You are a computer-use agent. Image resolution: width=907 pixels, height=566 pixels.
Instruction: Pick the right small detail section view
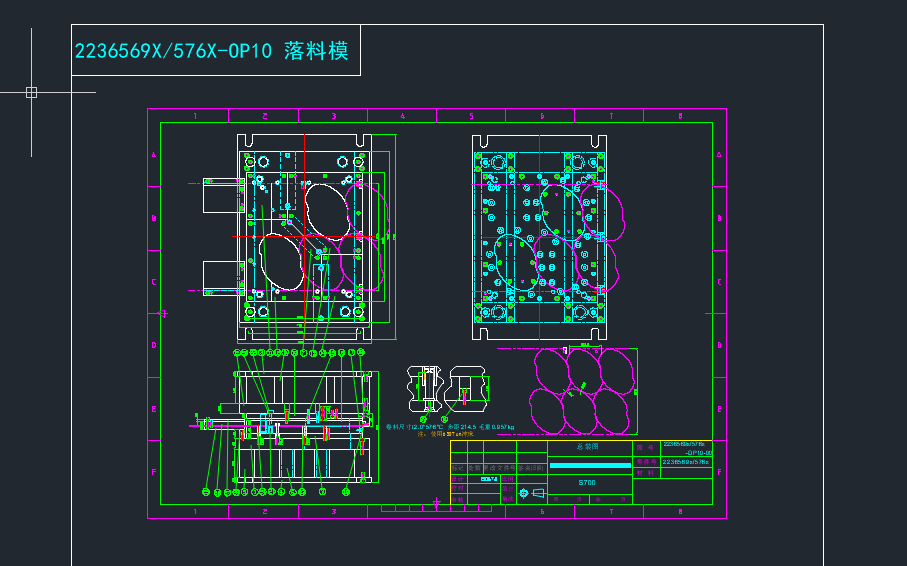pyautogui.click(x=467, y=388)
